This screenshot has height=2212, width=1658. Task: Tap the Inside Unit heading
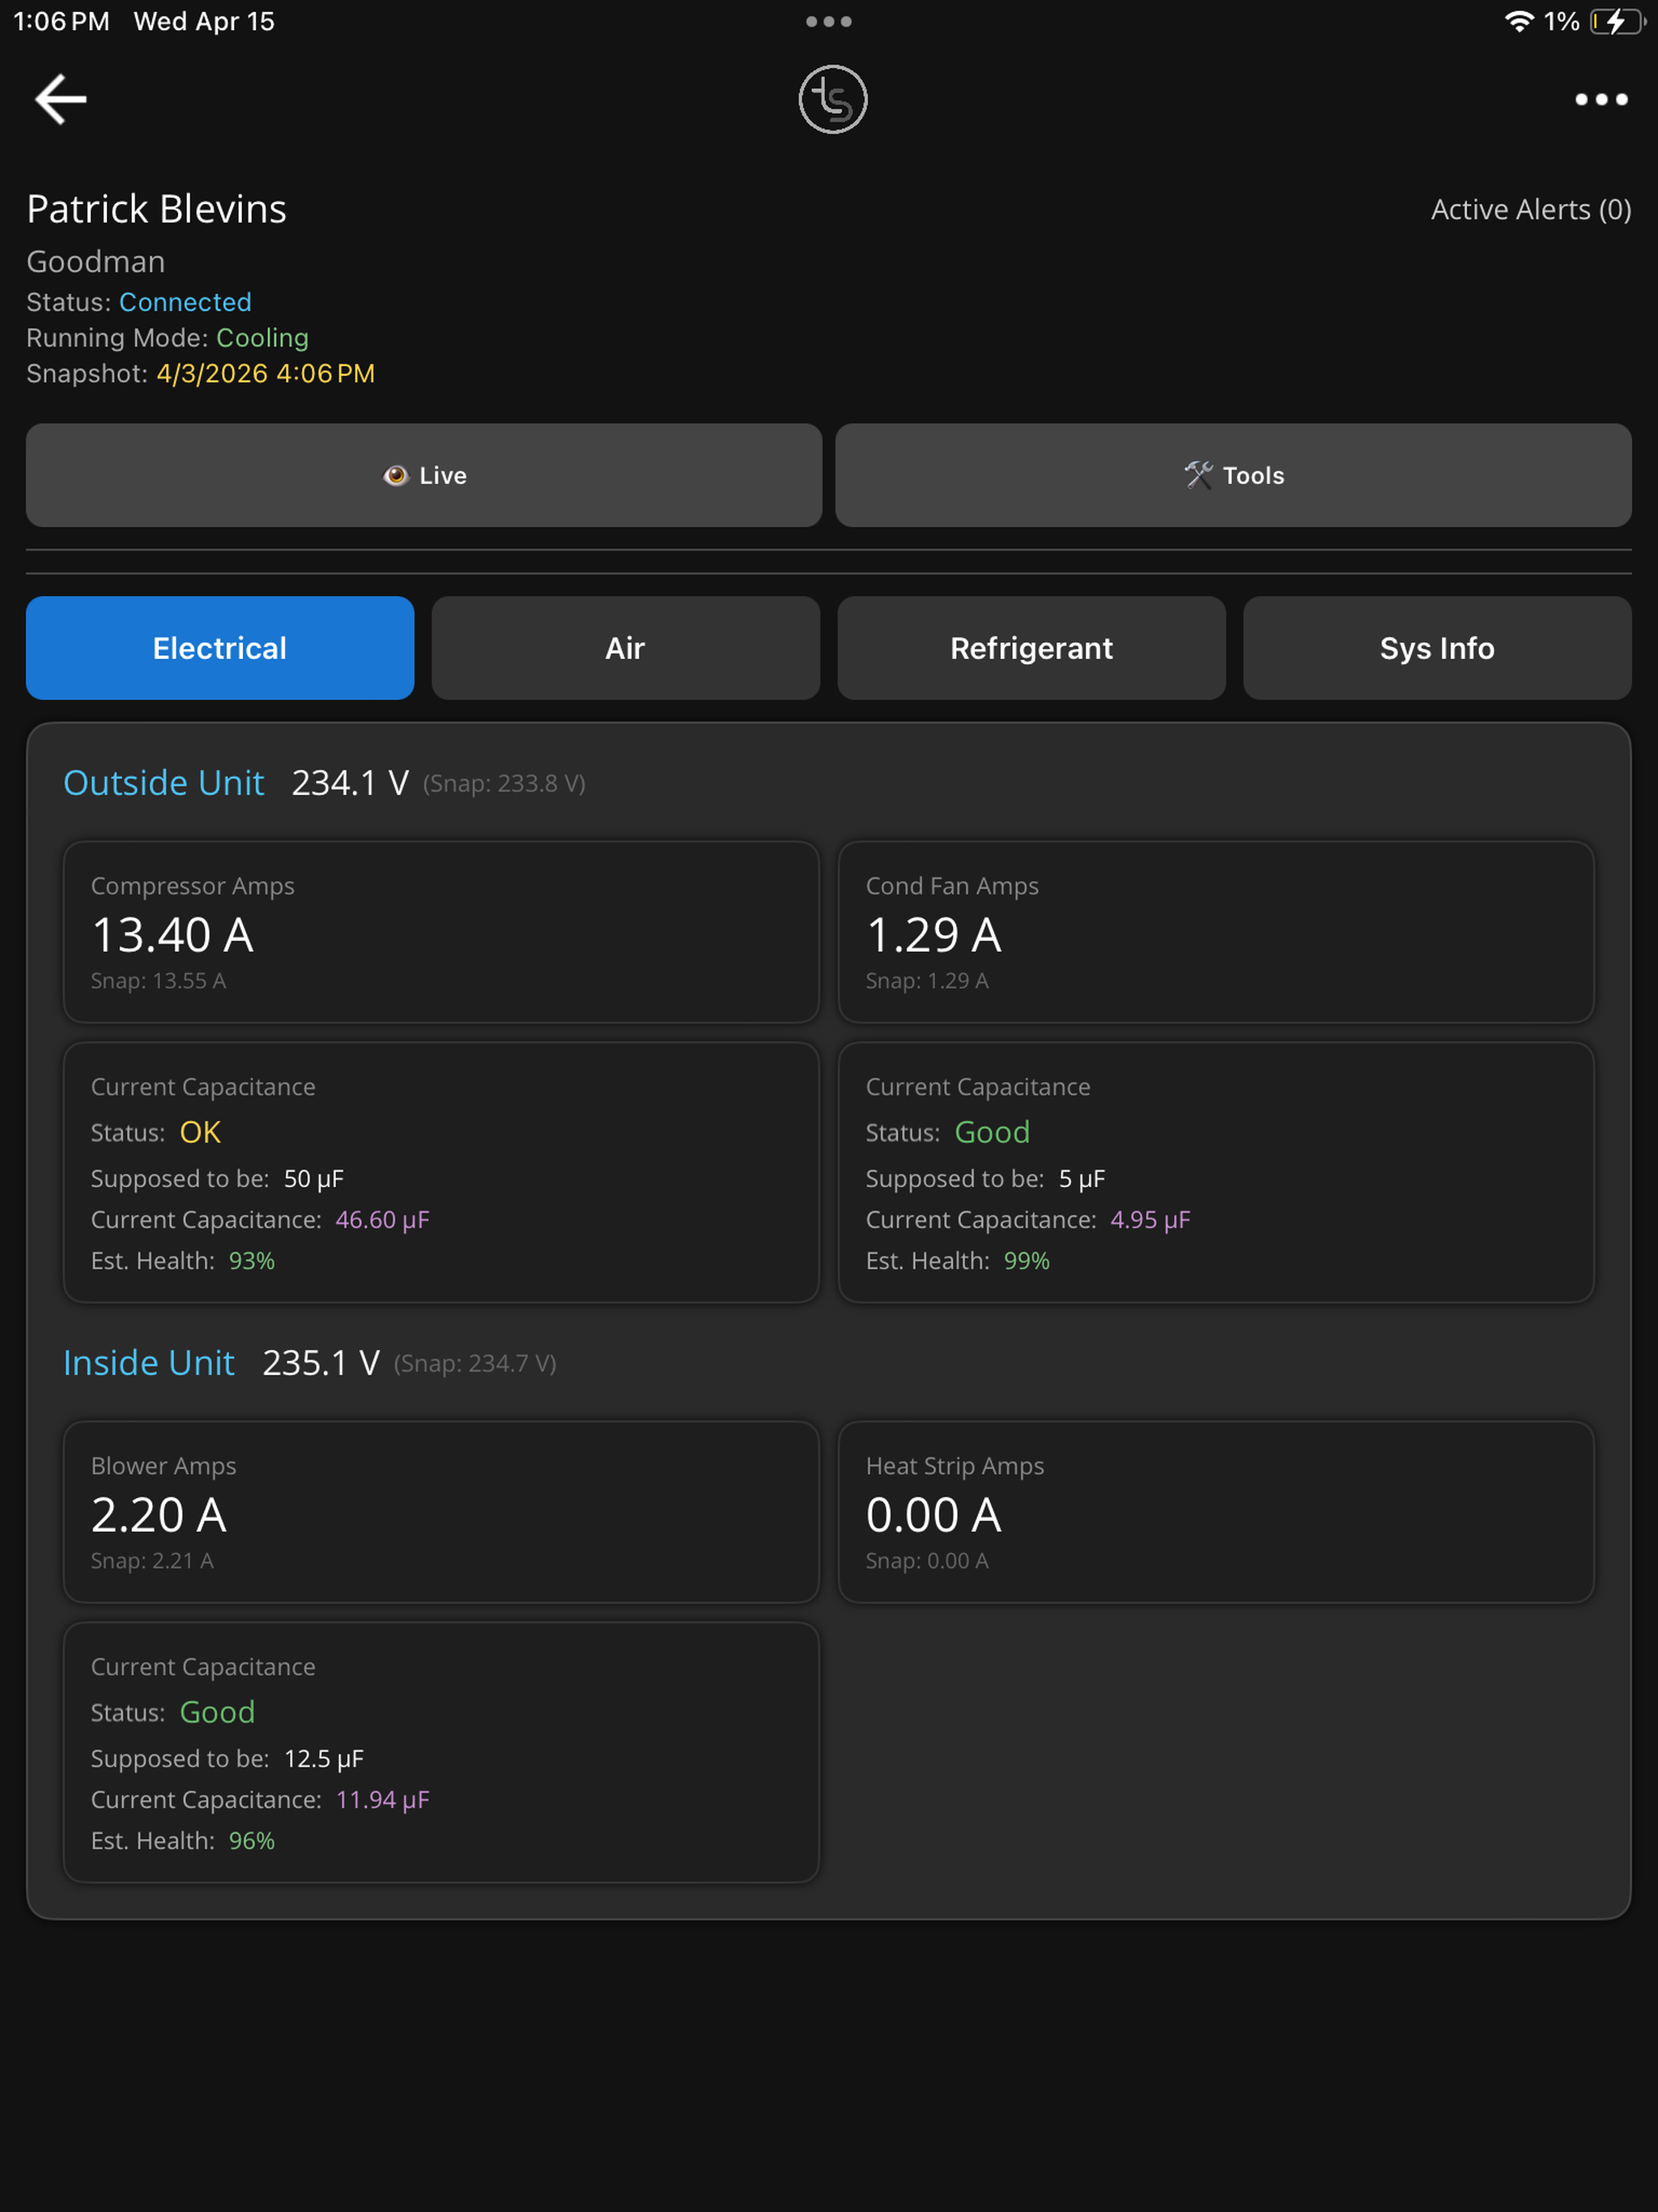pyautogui.click(x=149, y=1362)
